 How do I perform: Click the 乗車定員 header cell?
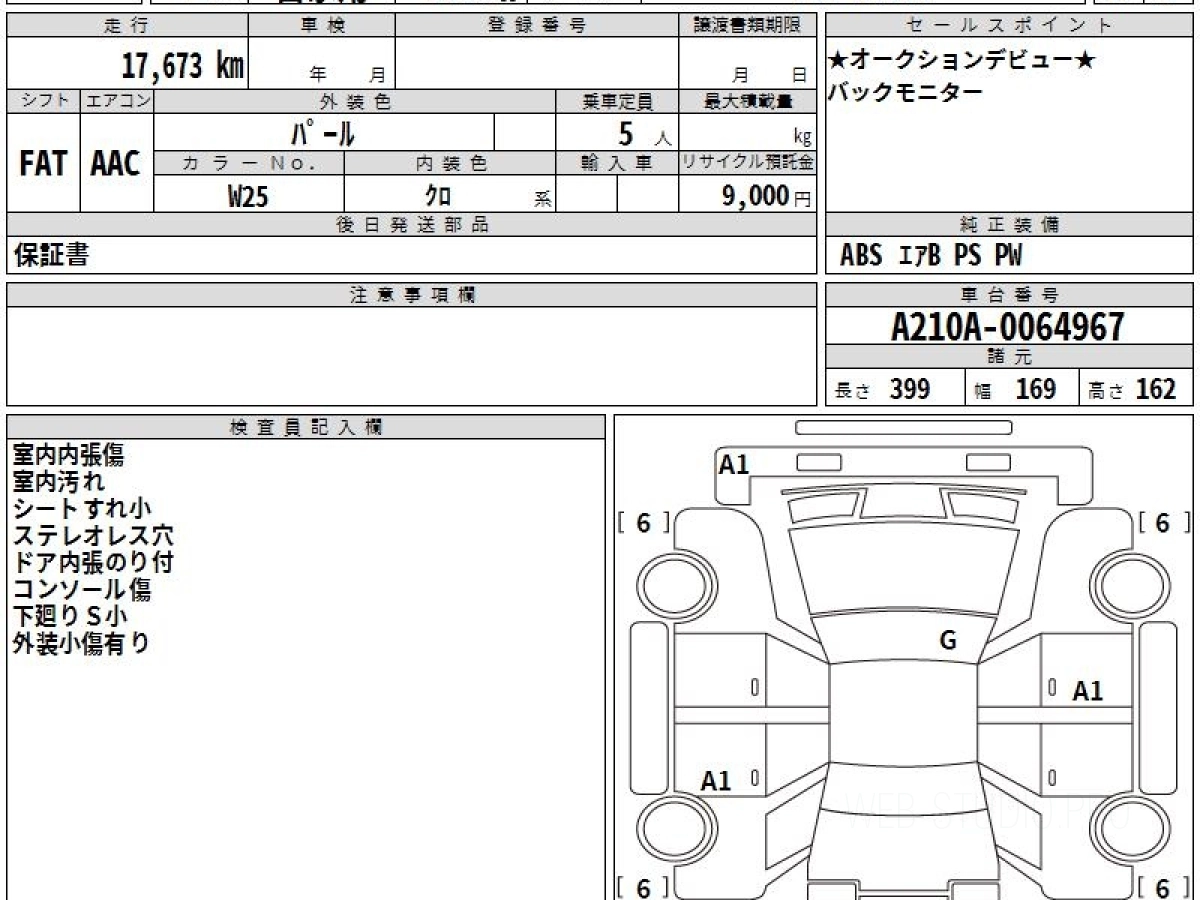pos(617,101)
